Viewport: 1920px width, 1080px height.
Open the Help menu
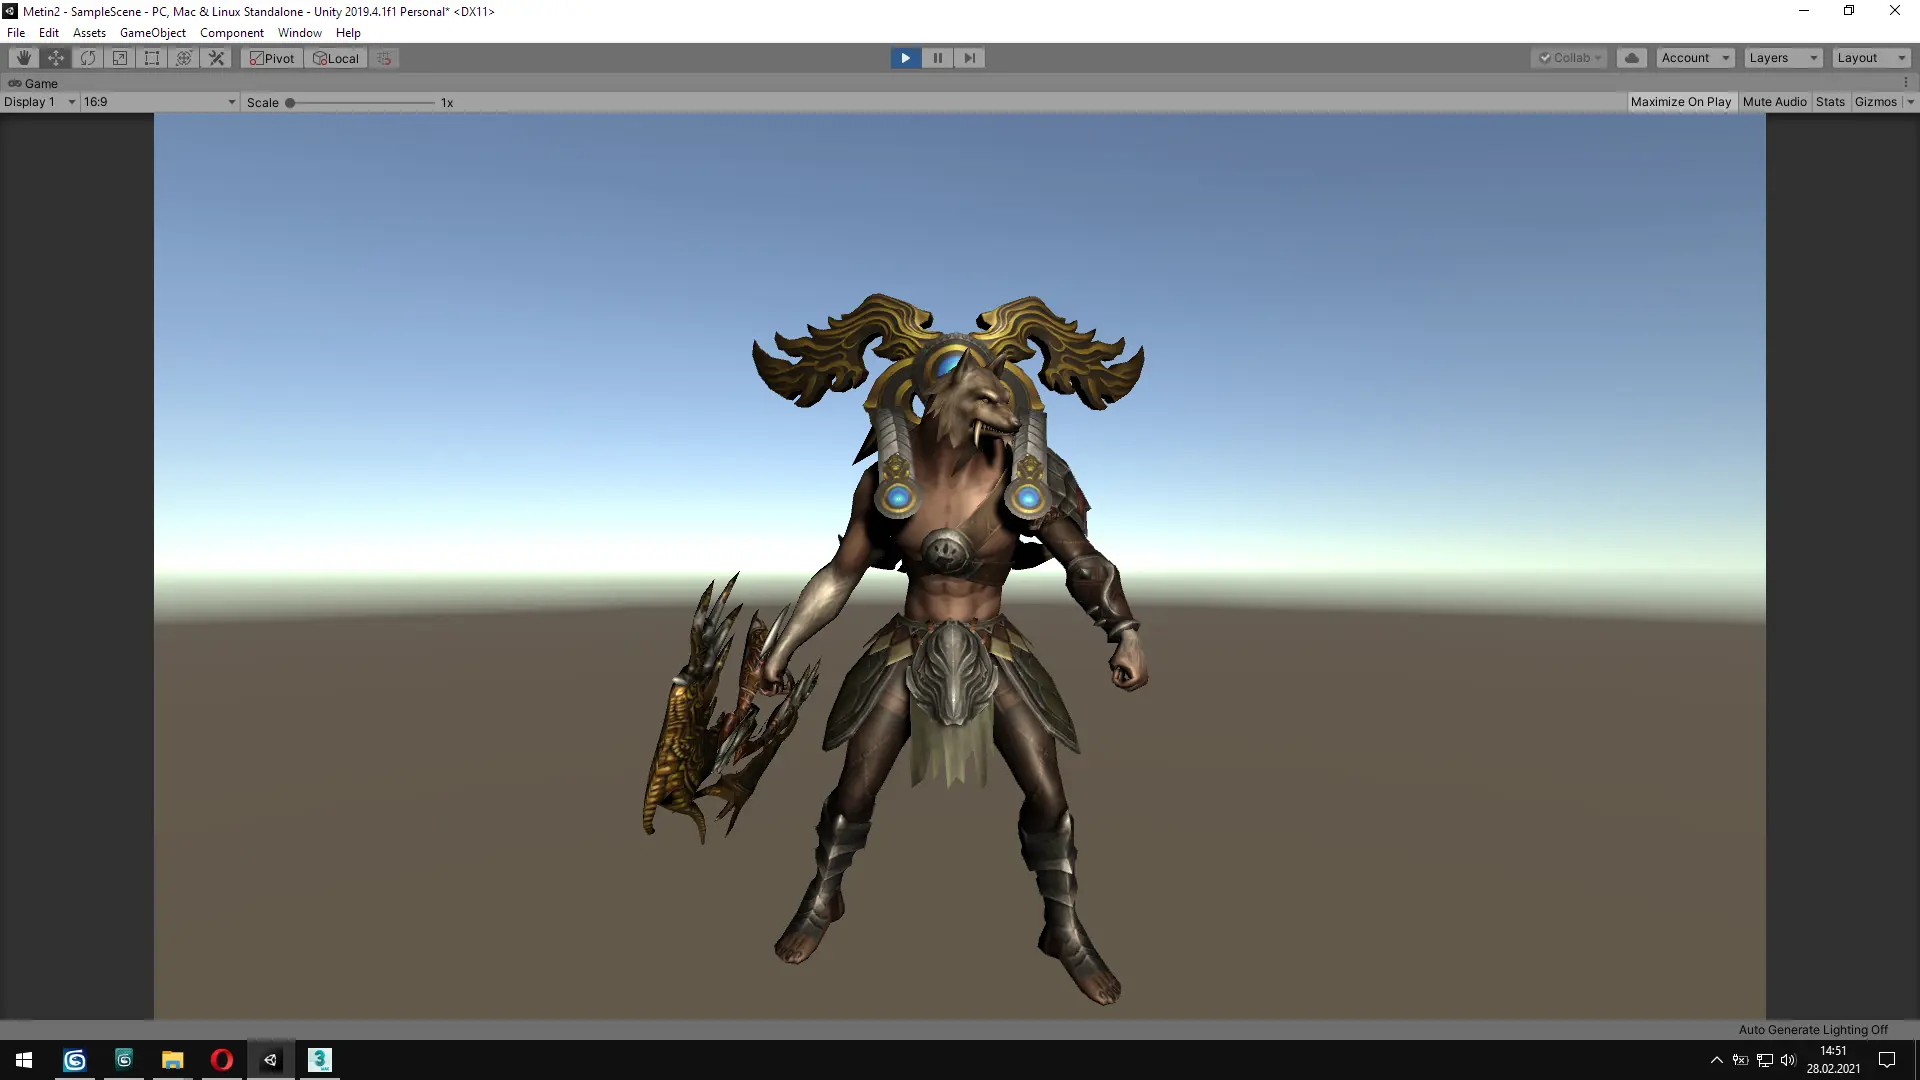click(348, 33)
